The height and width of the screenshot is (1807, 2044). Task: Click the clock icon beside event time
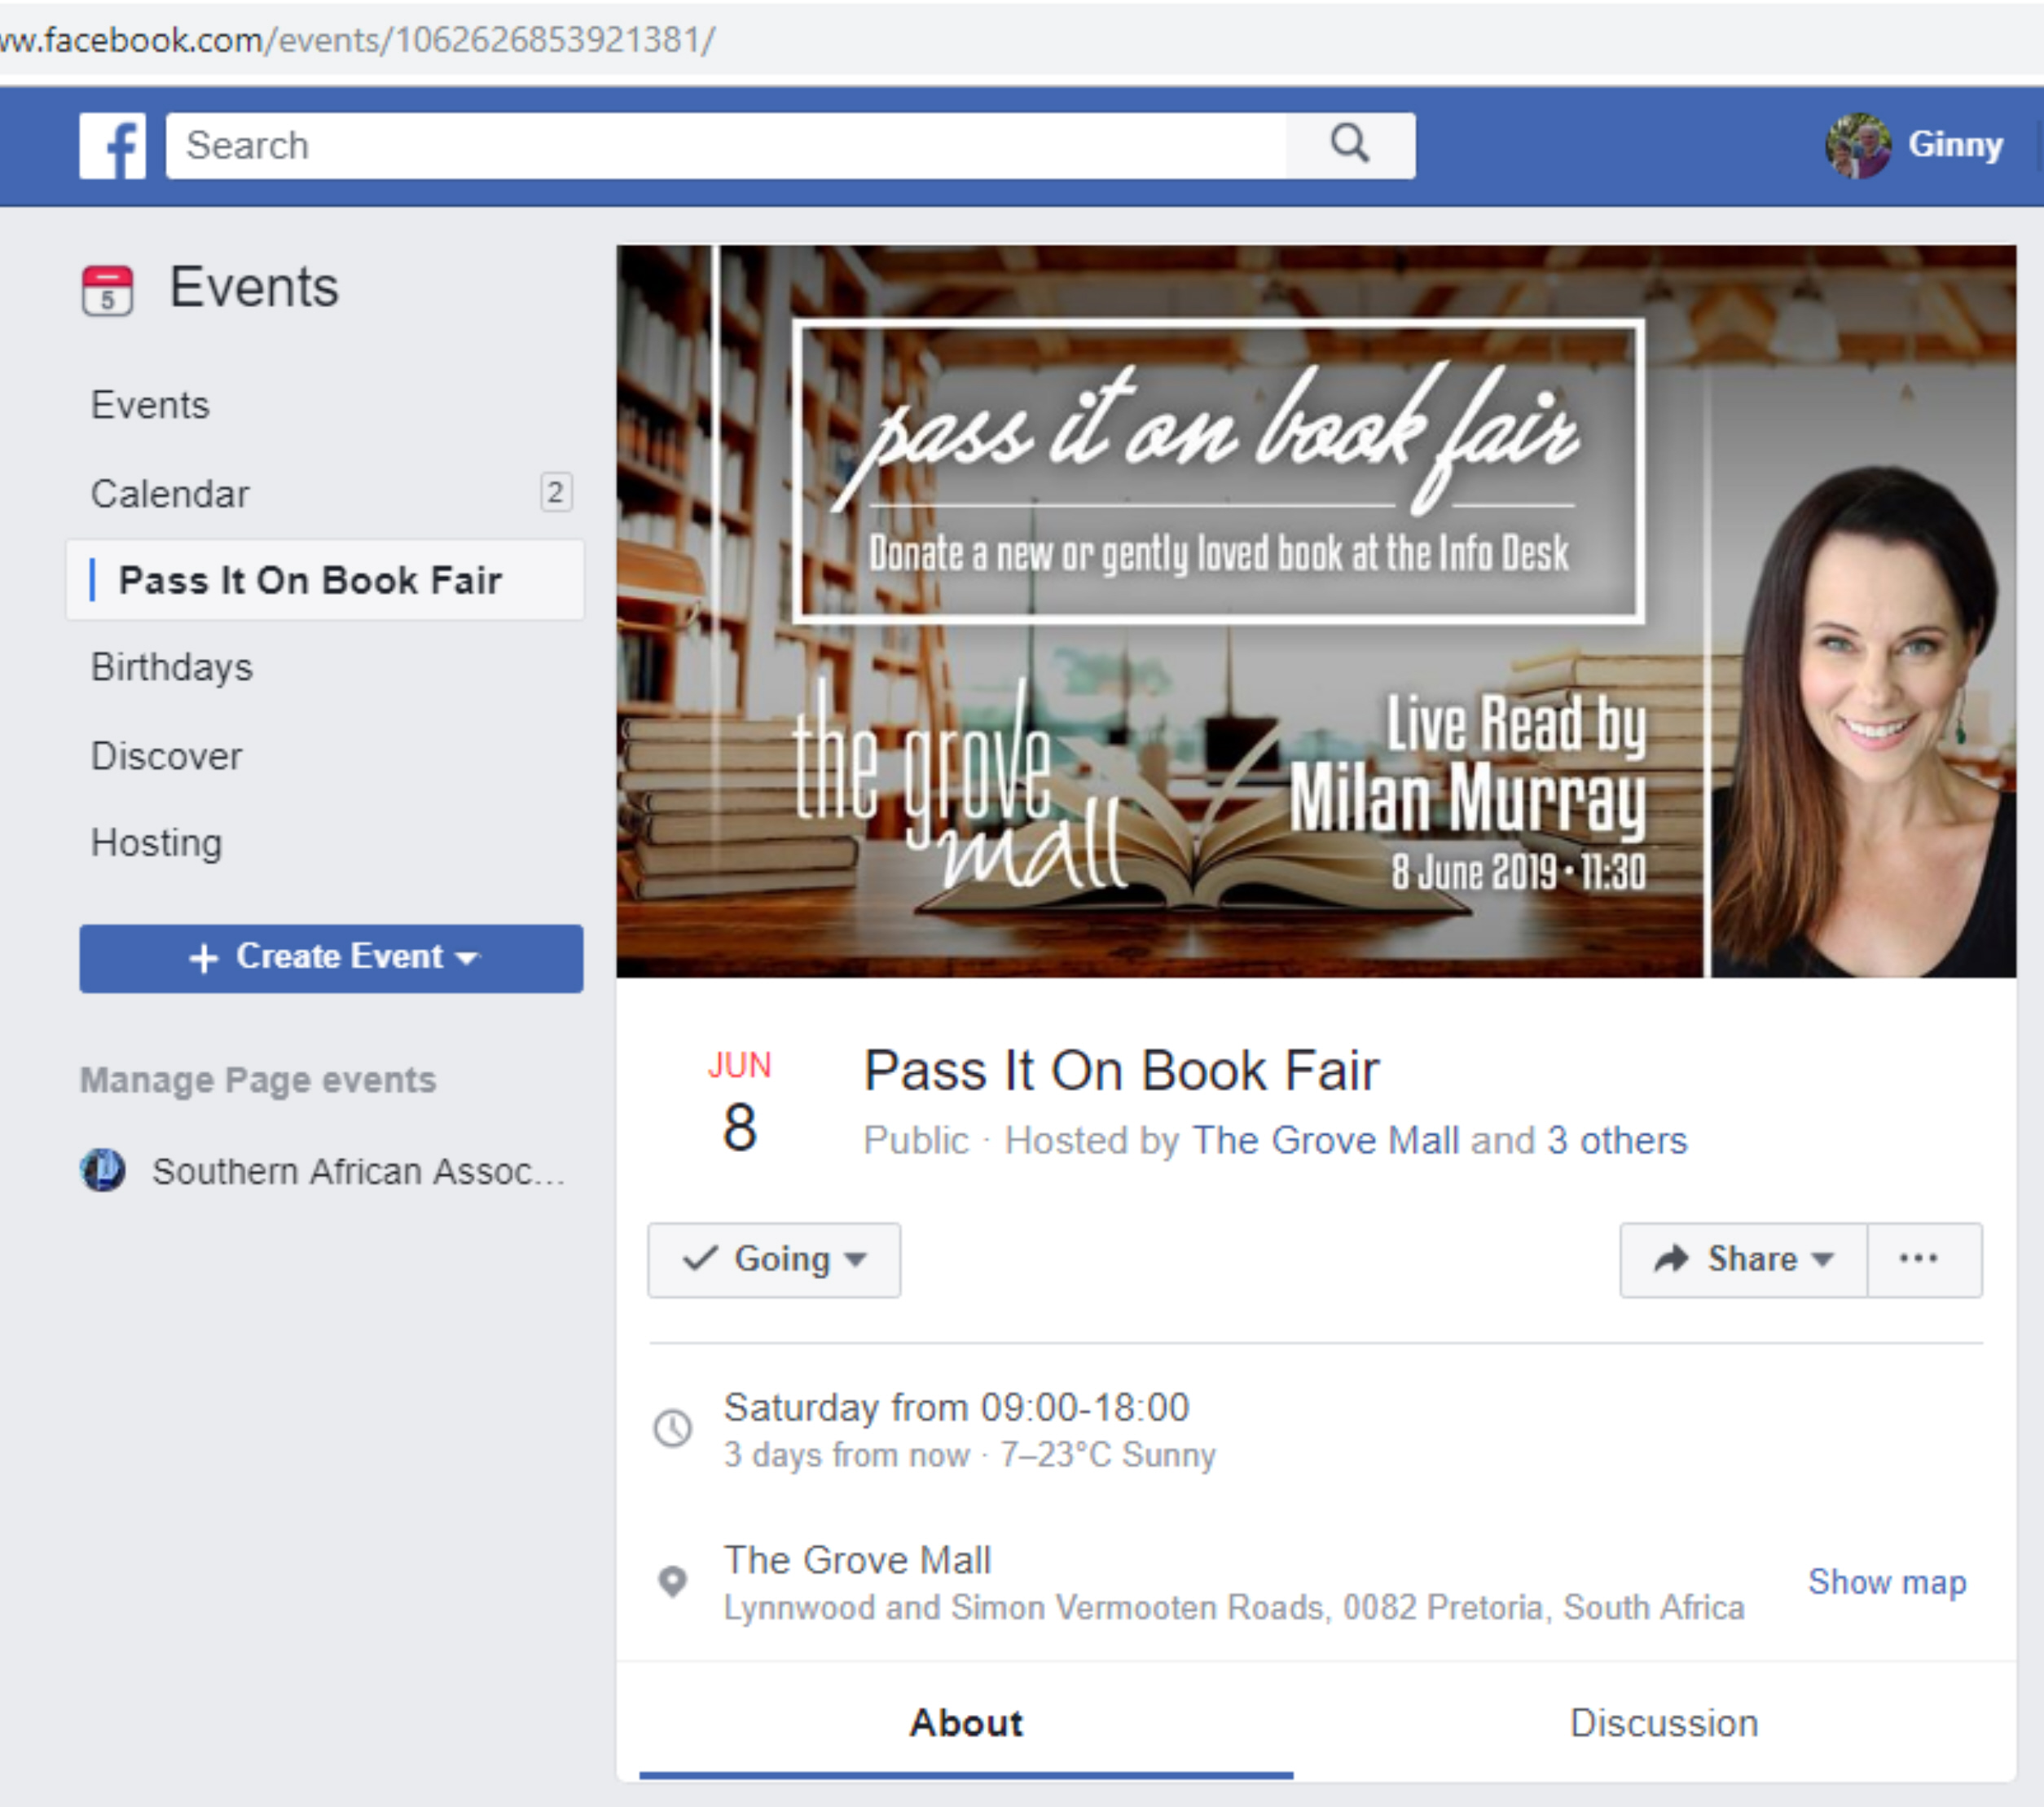pos(672,1428)
